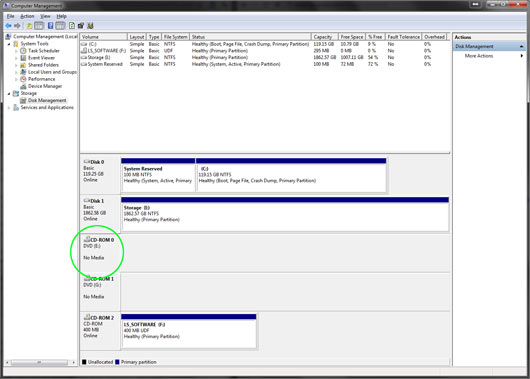The width and height of the screenshot is (530, 379).
Task: Click the Shared Folders icon
Action: point(23,65)
